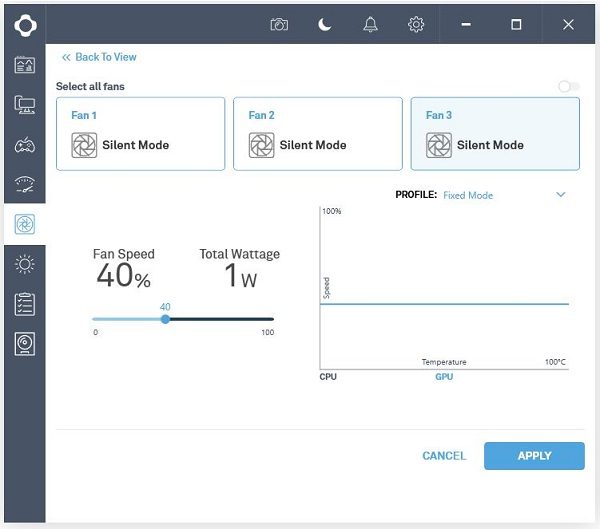Click the fan speed slider handle

tap(165, 319)
